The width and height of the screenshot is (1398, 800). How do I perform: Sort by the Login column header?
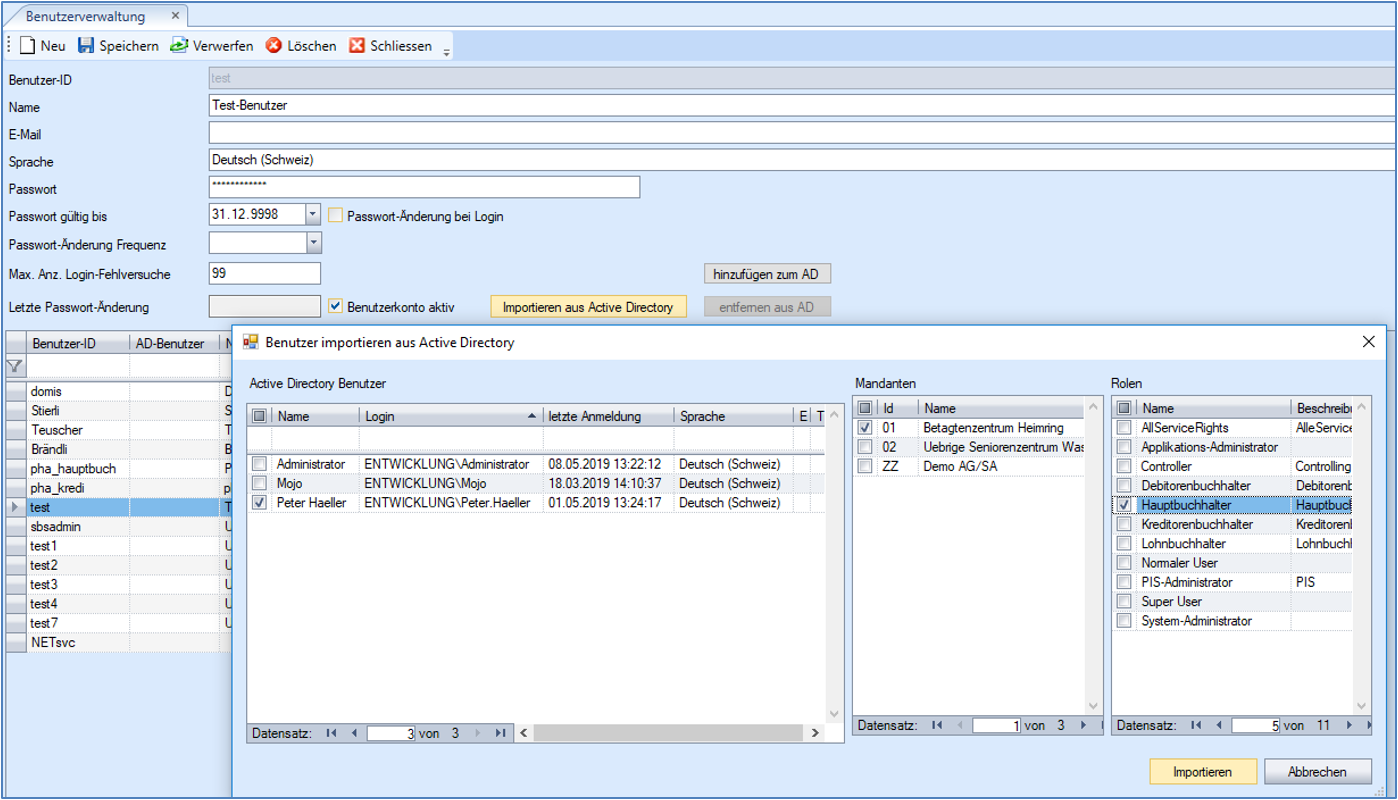click(450, 416)
